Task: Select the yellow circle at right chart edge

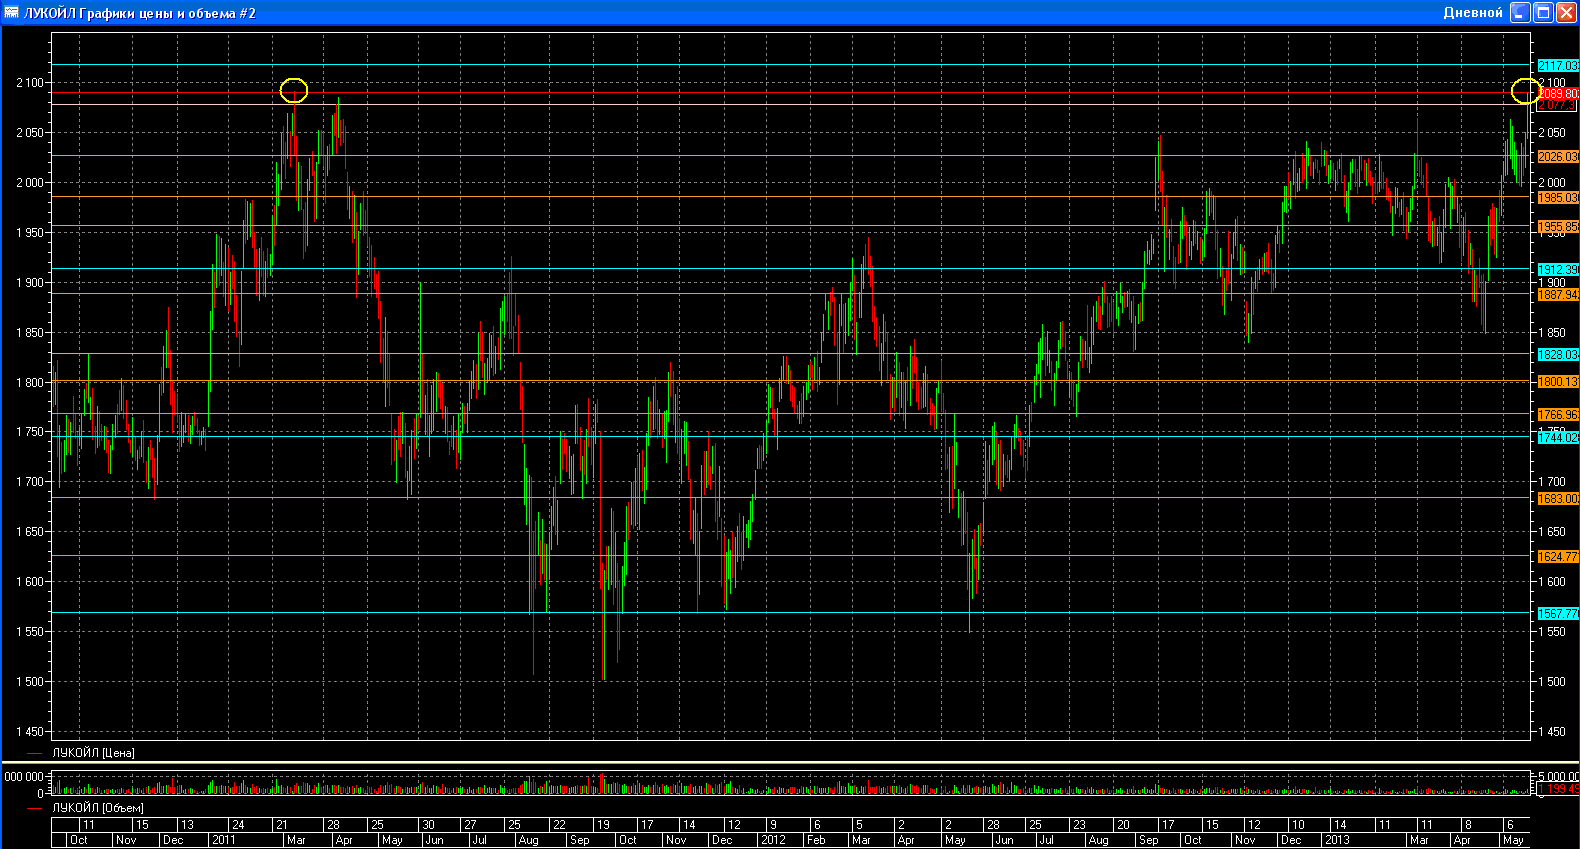Action: point(1525,91)
